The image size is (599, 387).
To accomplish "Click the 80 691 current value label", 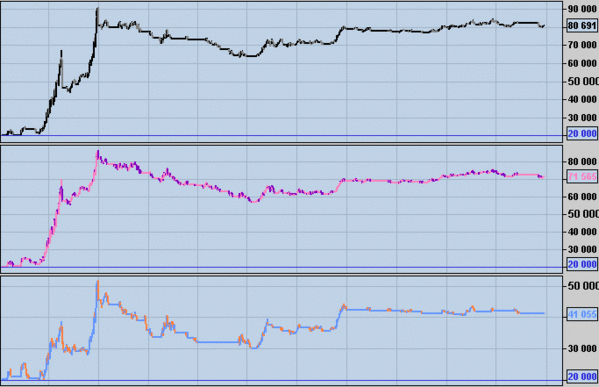I will click(x=582, y=26).
